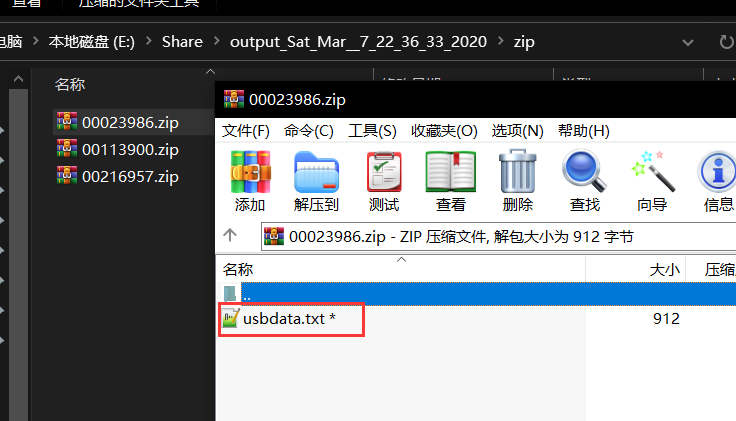Go up one level with the up arrow in WinRAR
This screenshot has width=736, height=421.
coord(230,235)
